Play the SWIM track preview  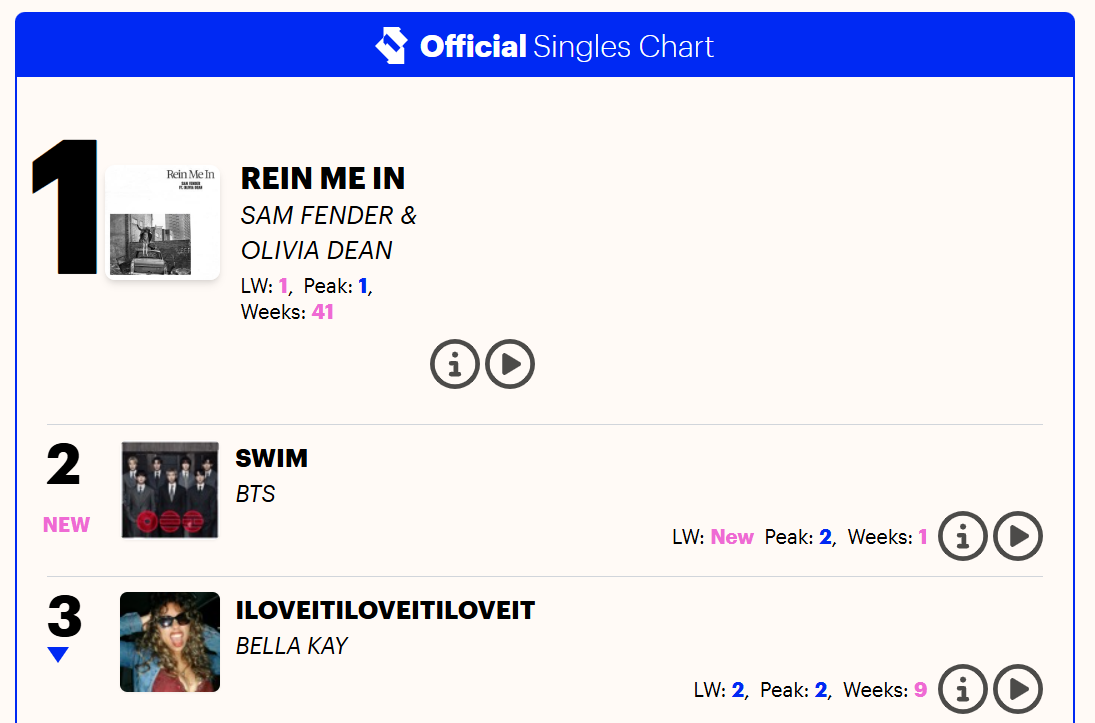point(1018,536)
